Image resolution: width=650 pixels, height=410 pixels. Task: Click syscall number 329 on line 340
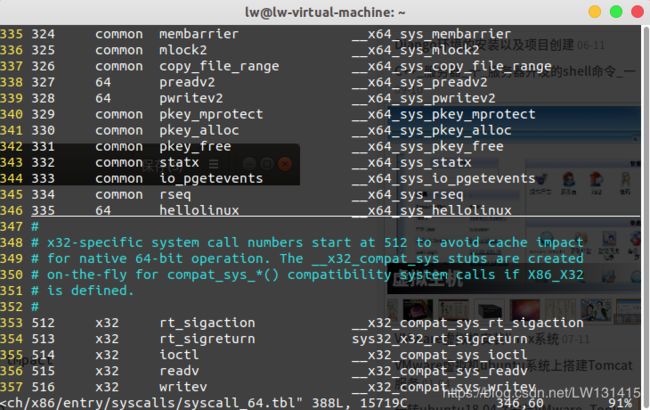pos(43,114)
